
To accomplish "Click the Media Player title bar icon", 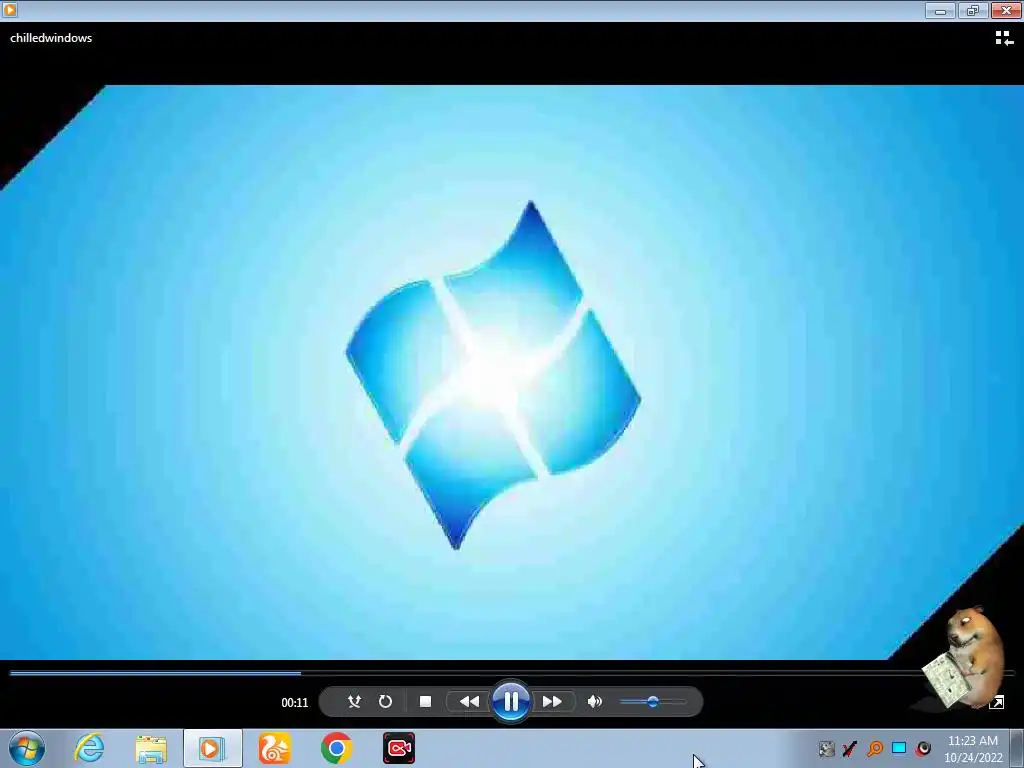I will click(9, 10).
